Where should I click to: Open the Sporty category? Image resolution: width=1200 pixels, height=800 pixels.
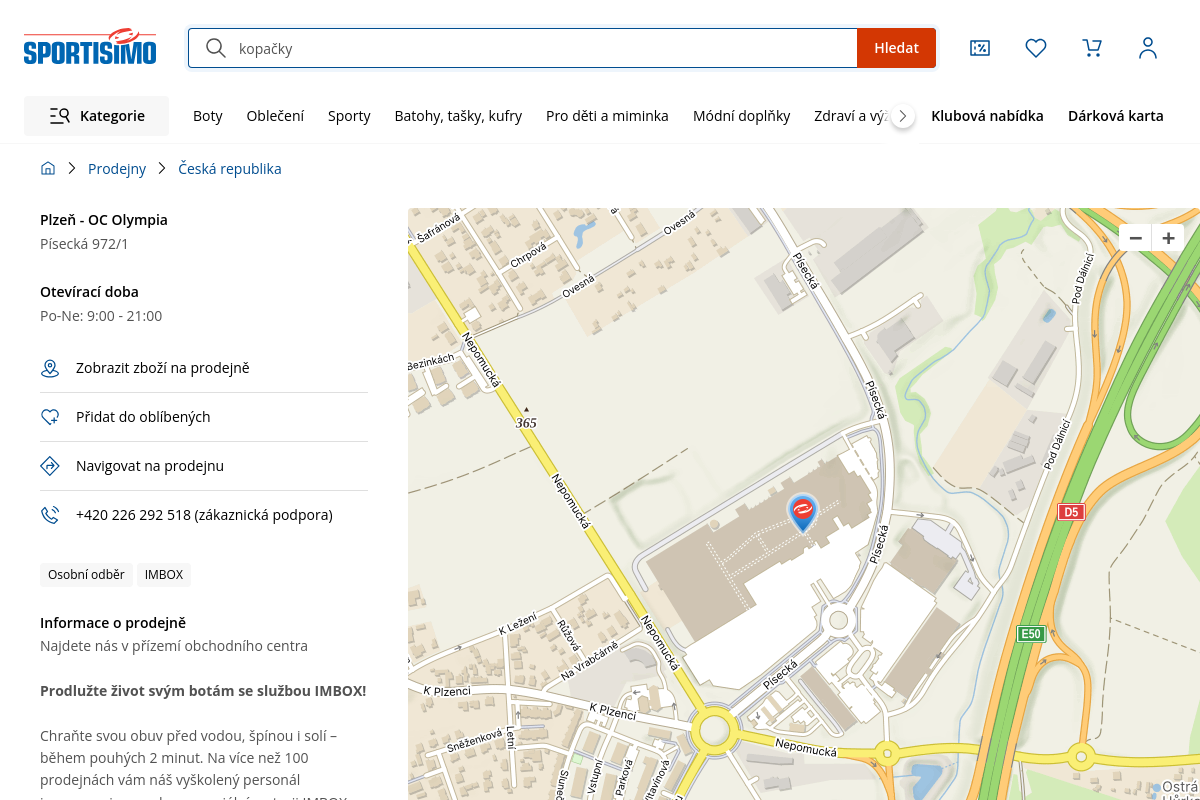349,116
